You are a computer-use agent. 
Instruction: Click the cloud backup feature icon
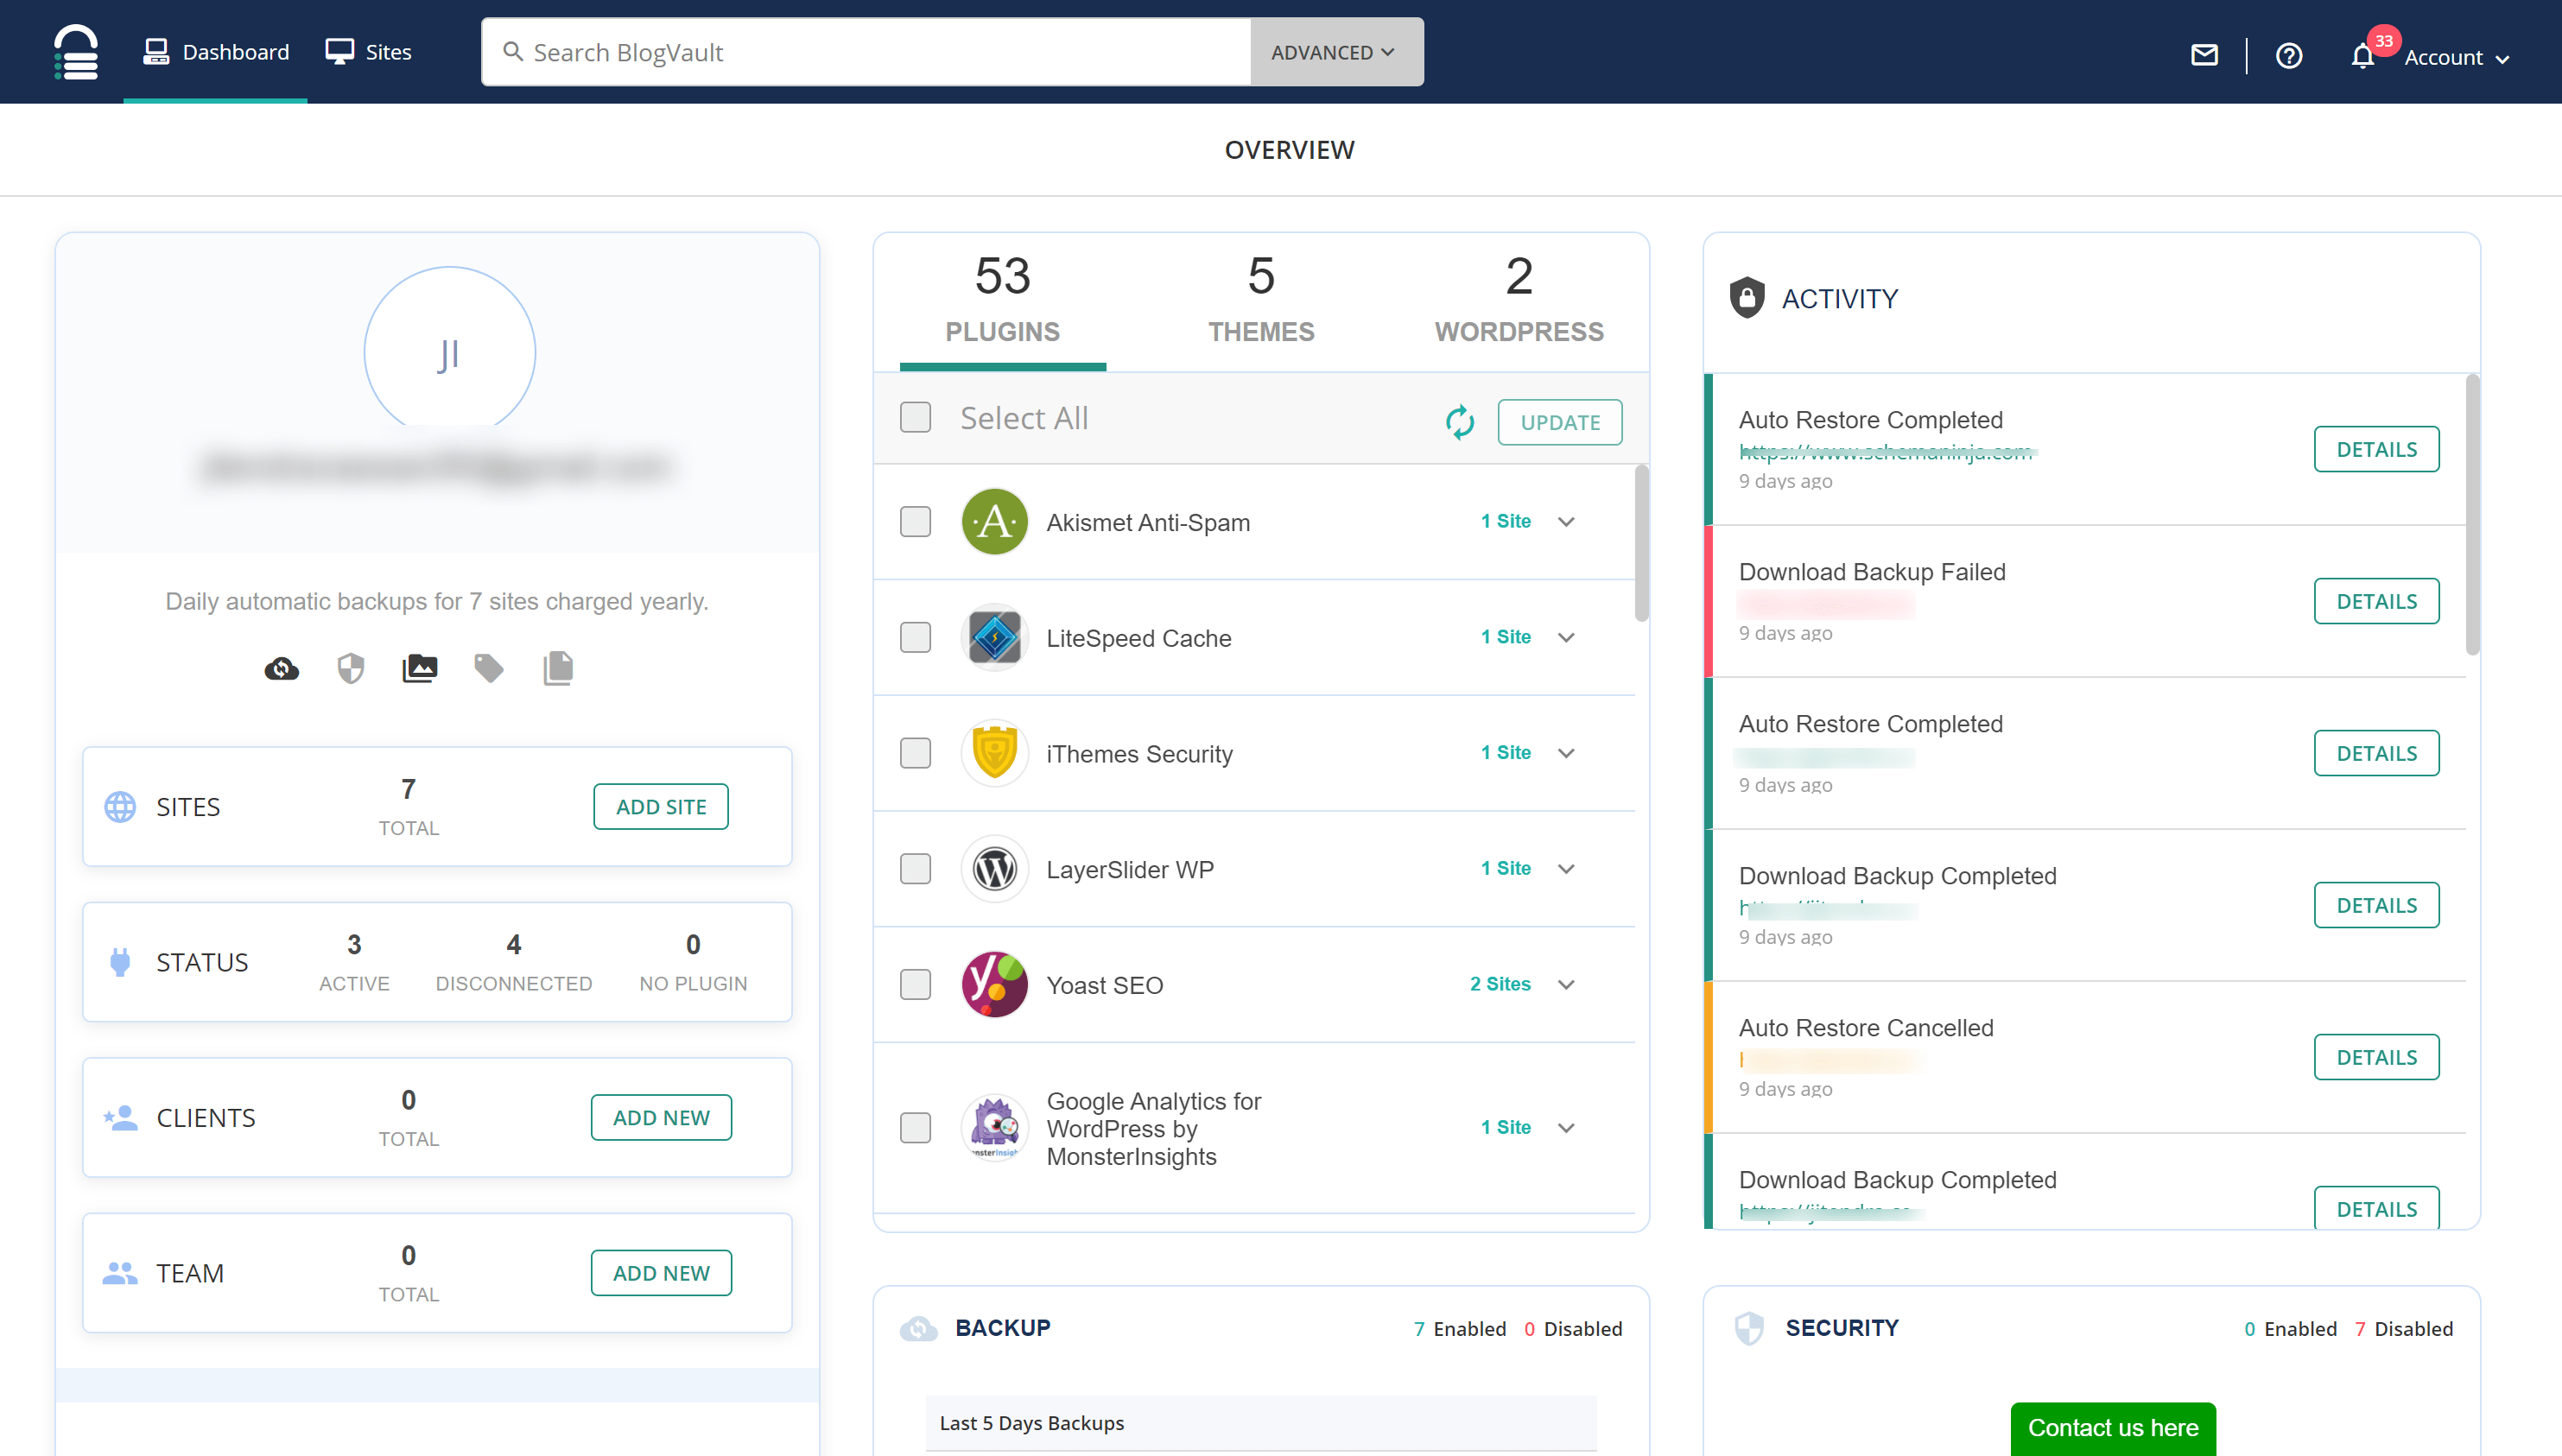(x=282, y=668)
